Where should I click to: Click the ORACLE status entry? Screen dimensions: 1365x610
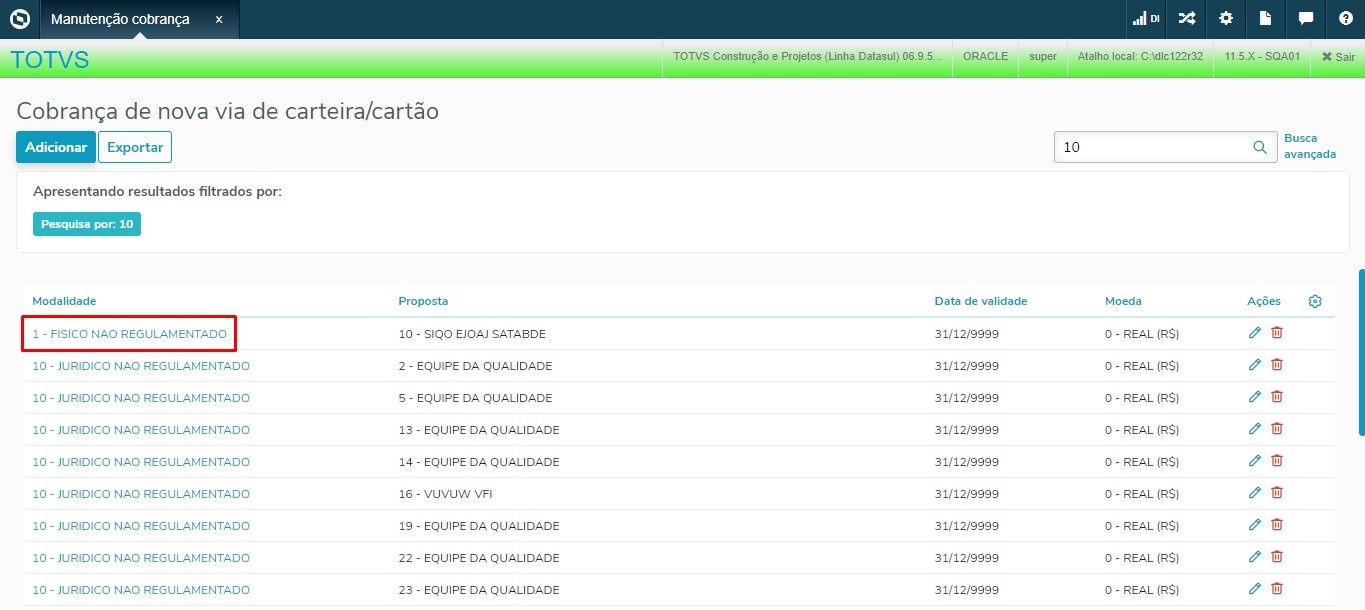click(x=985, y=57)
